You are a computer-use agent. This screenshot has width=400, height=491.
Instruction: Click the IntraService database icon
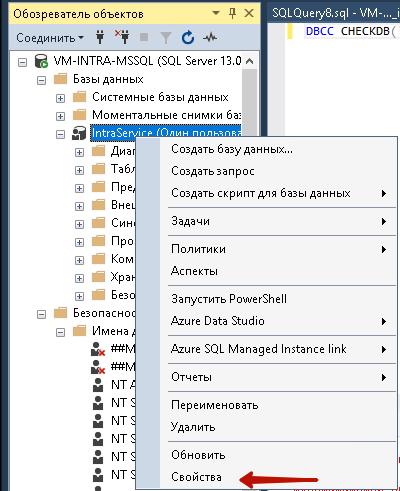pyautogui.click(x=79, y=134)
